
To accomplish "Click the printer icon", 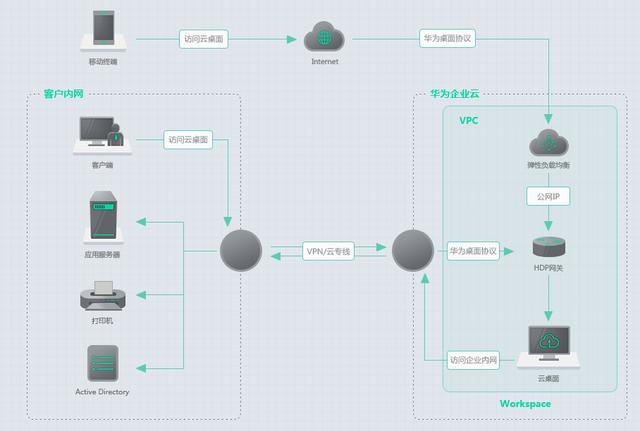I will coord(103,296).
